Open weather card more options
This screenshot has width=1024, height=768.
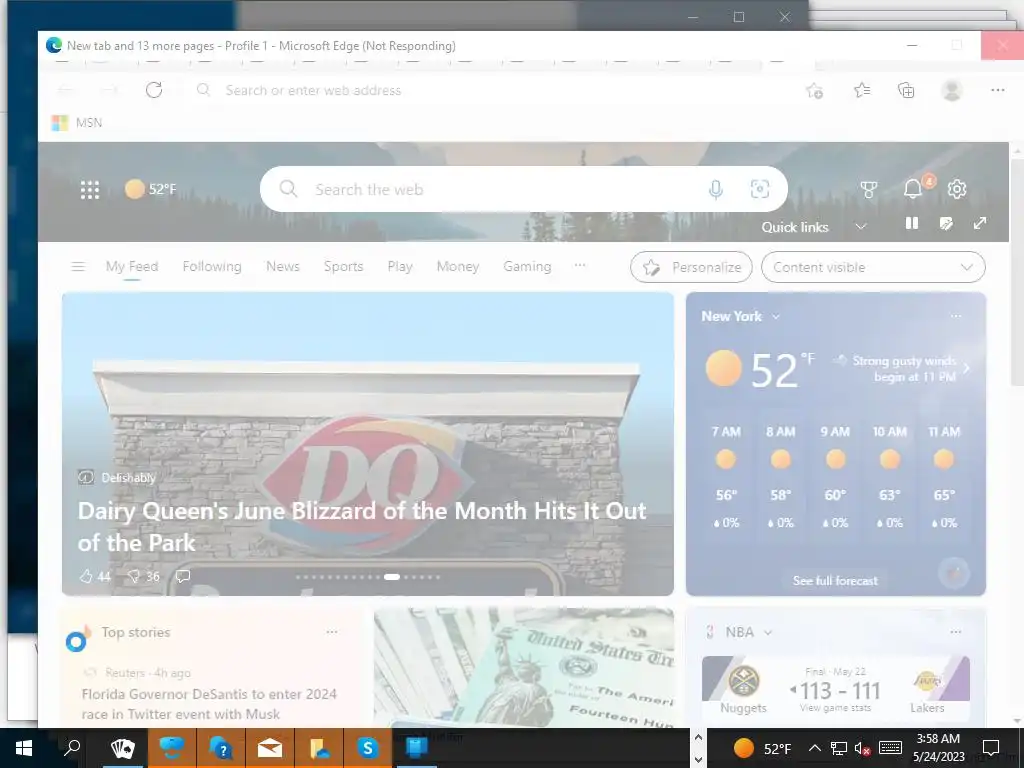pos(956,316)
